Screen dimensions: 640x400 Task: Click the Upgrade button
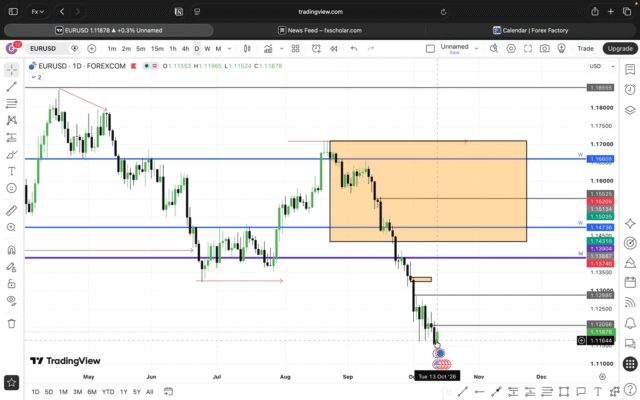click(620, 49)
